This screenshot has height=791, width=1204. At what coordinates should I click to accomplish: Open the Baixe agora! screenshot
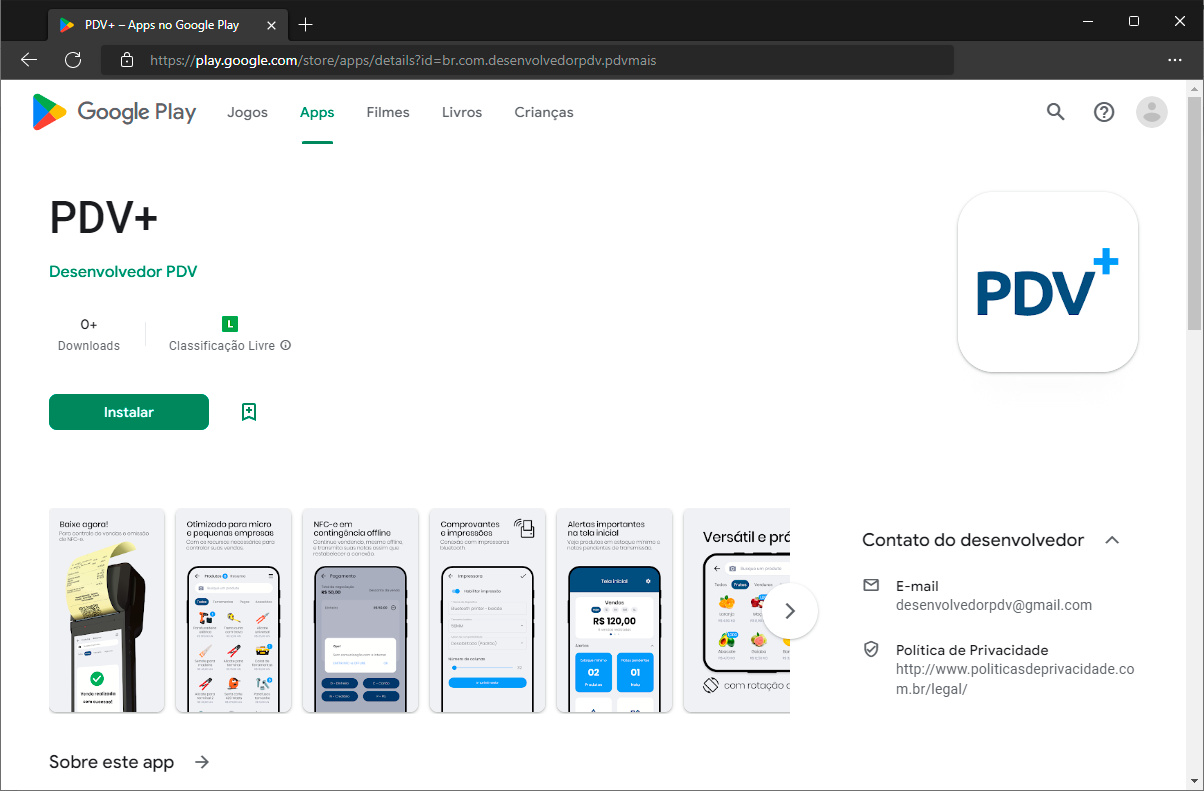[107, 611]
